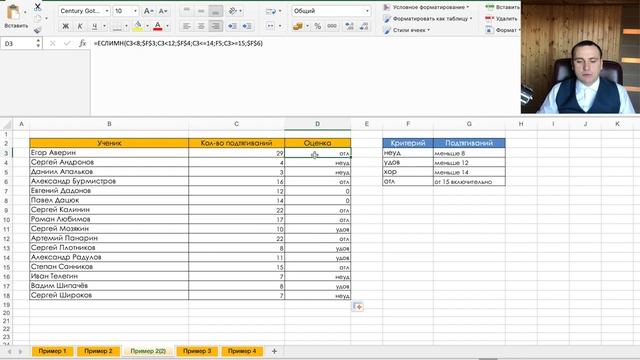640x360 pixels.
Task: Toggle italic formatting (К)
Action: (x=80, y=26)
